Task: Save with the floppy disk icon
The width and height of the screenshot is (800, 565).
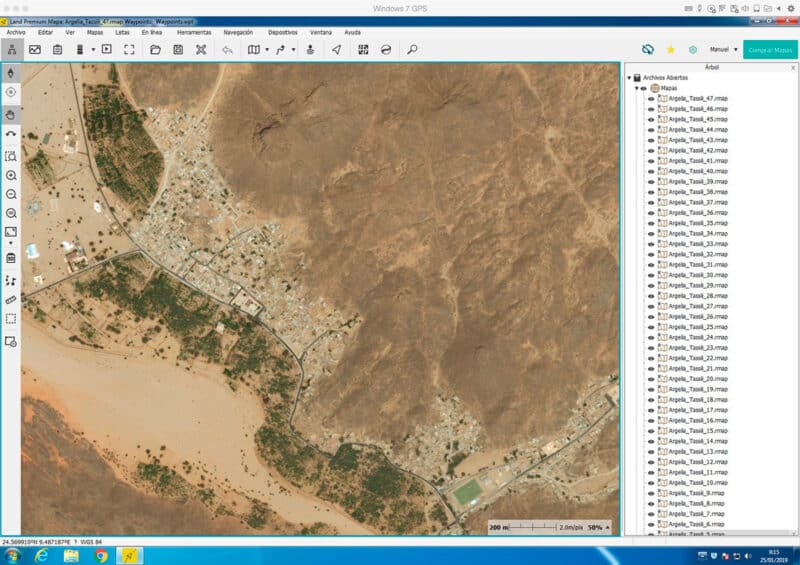Action: coord(178,50)
